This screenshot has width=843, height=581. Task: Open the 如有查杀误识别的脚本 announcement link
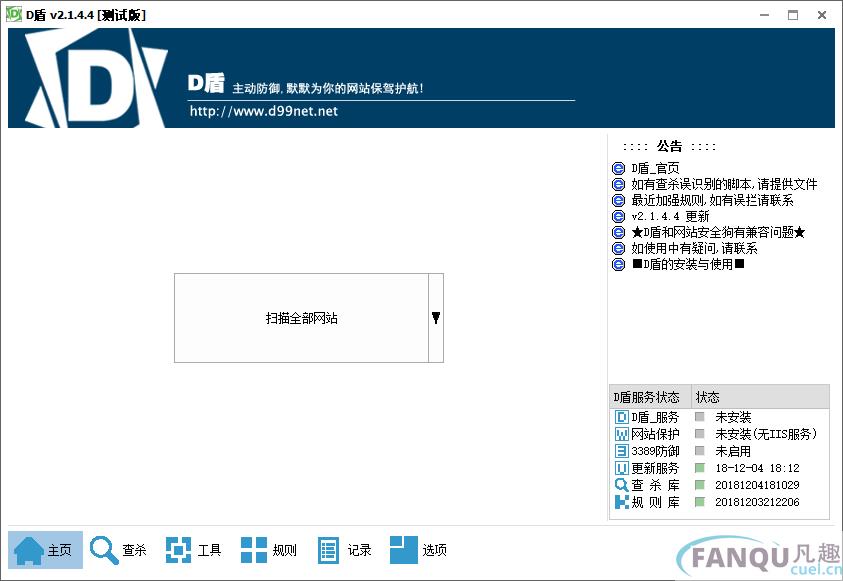coord(724,184)
